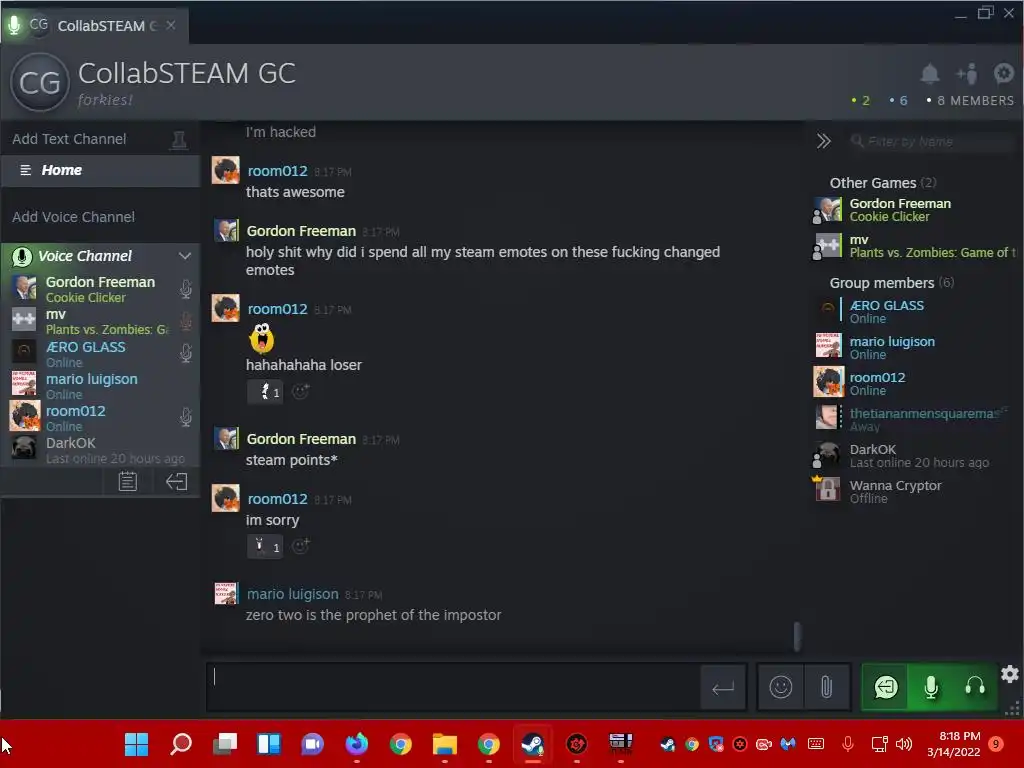Click the green leave voice chat icon
This screenshot has width=1024, height=768.
(886, 687)
